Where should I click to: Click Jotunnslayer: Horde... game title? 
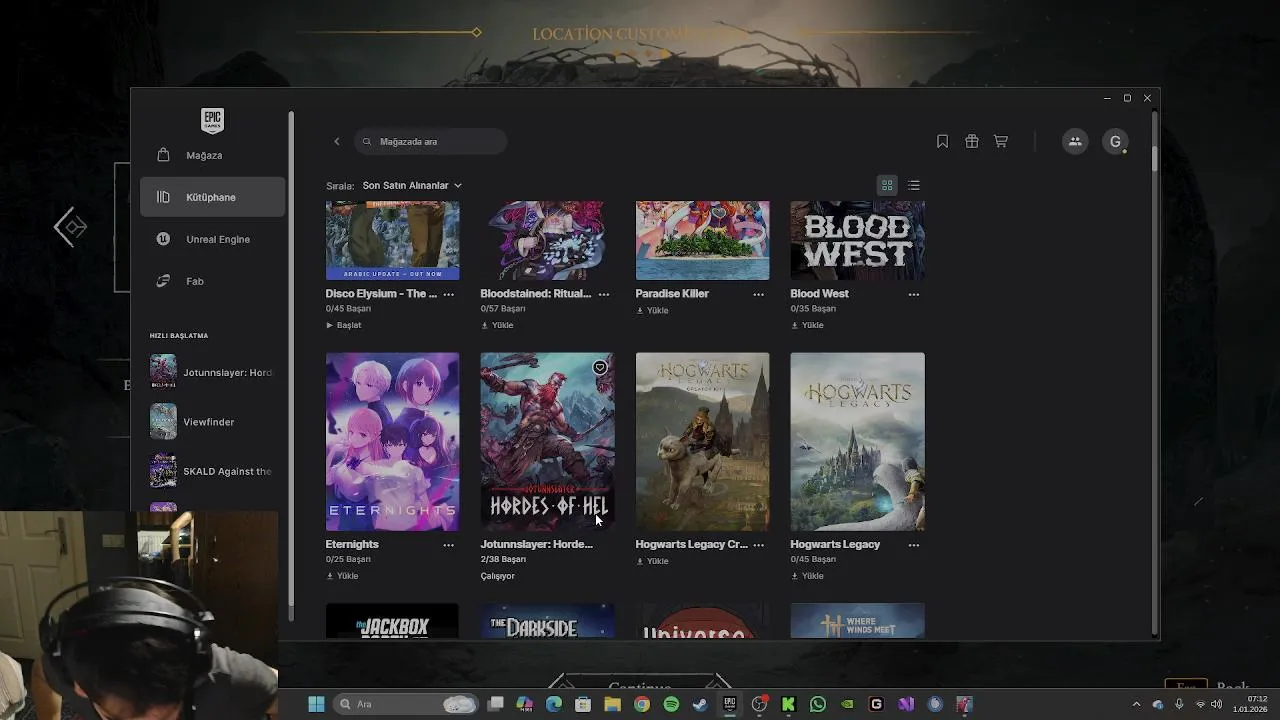(x=537, y=544)
